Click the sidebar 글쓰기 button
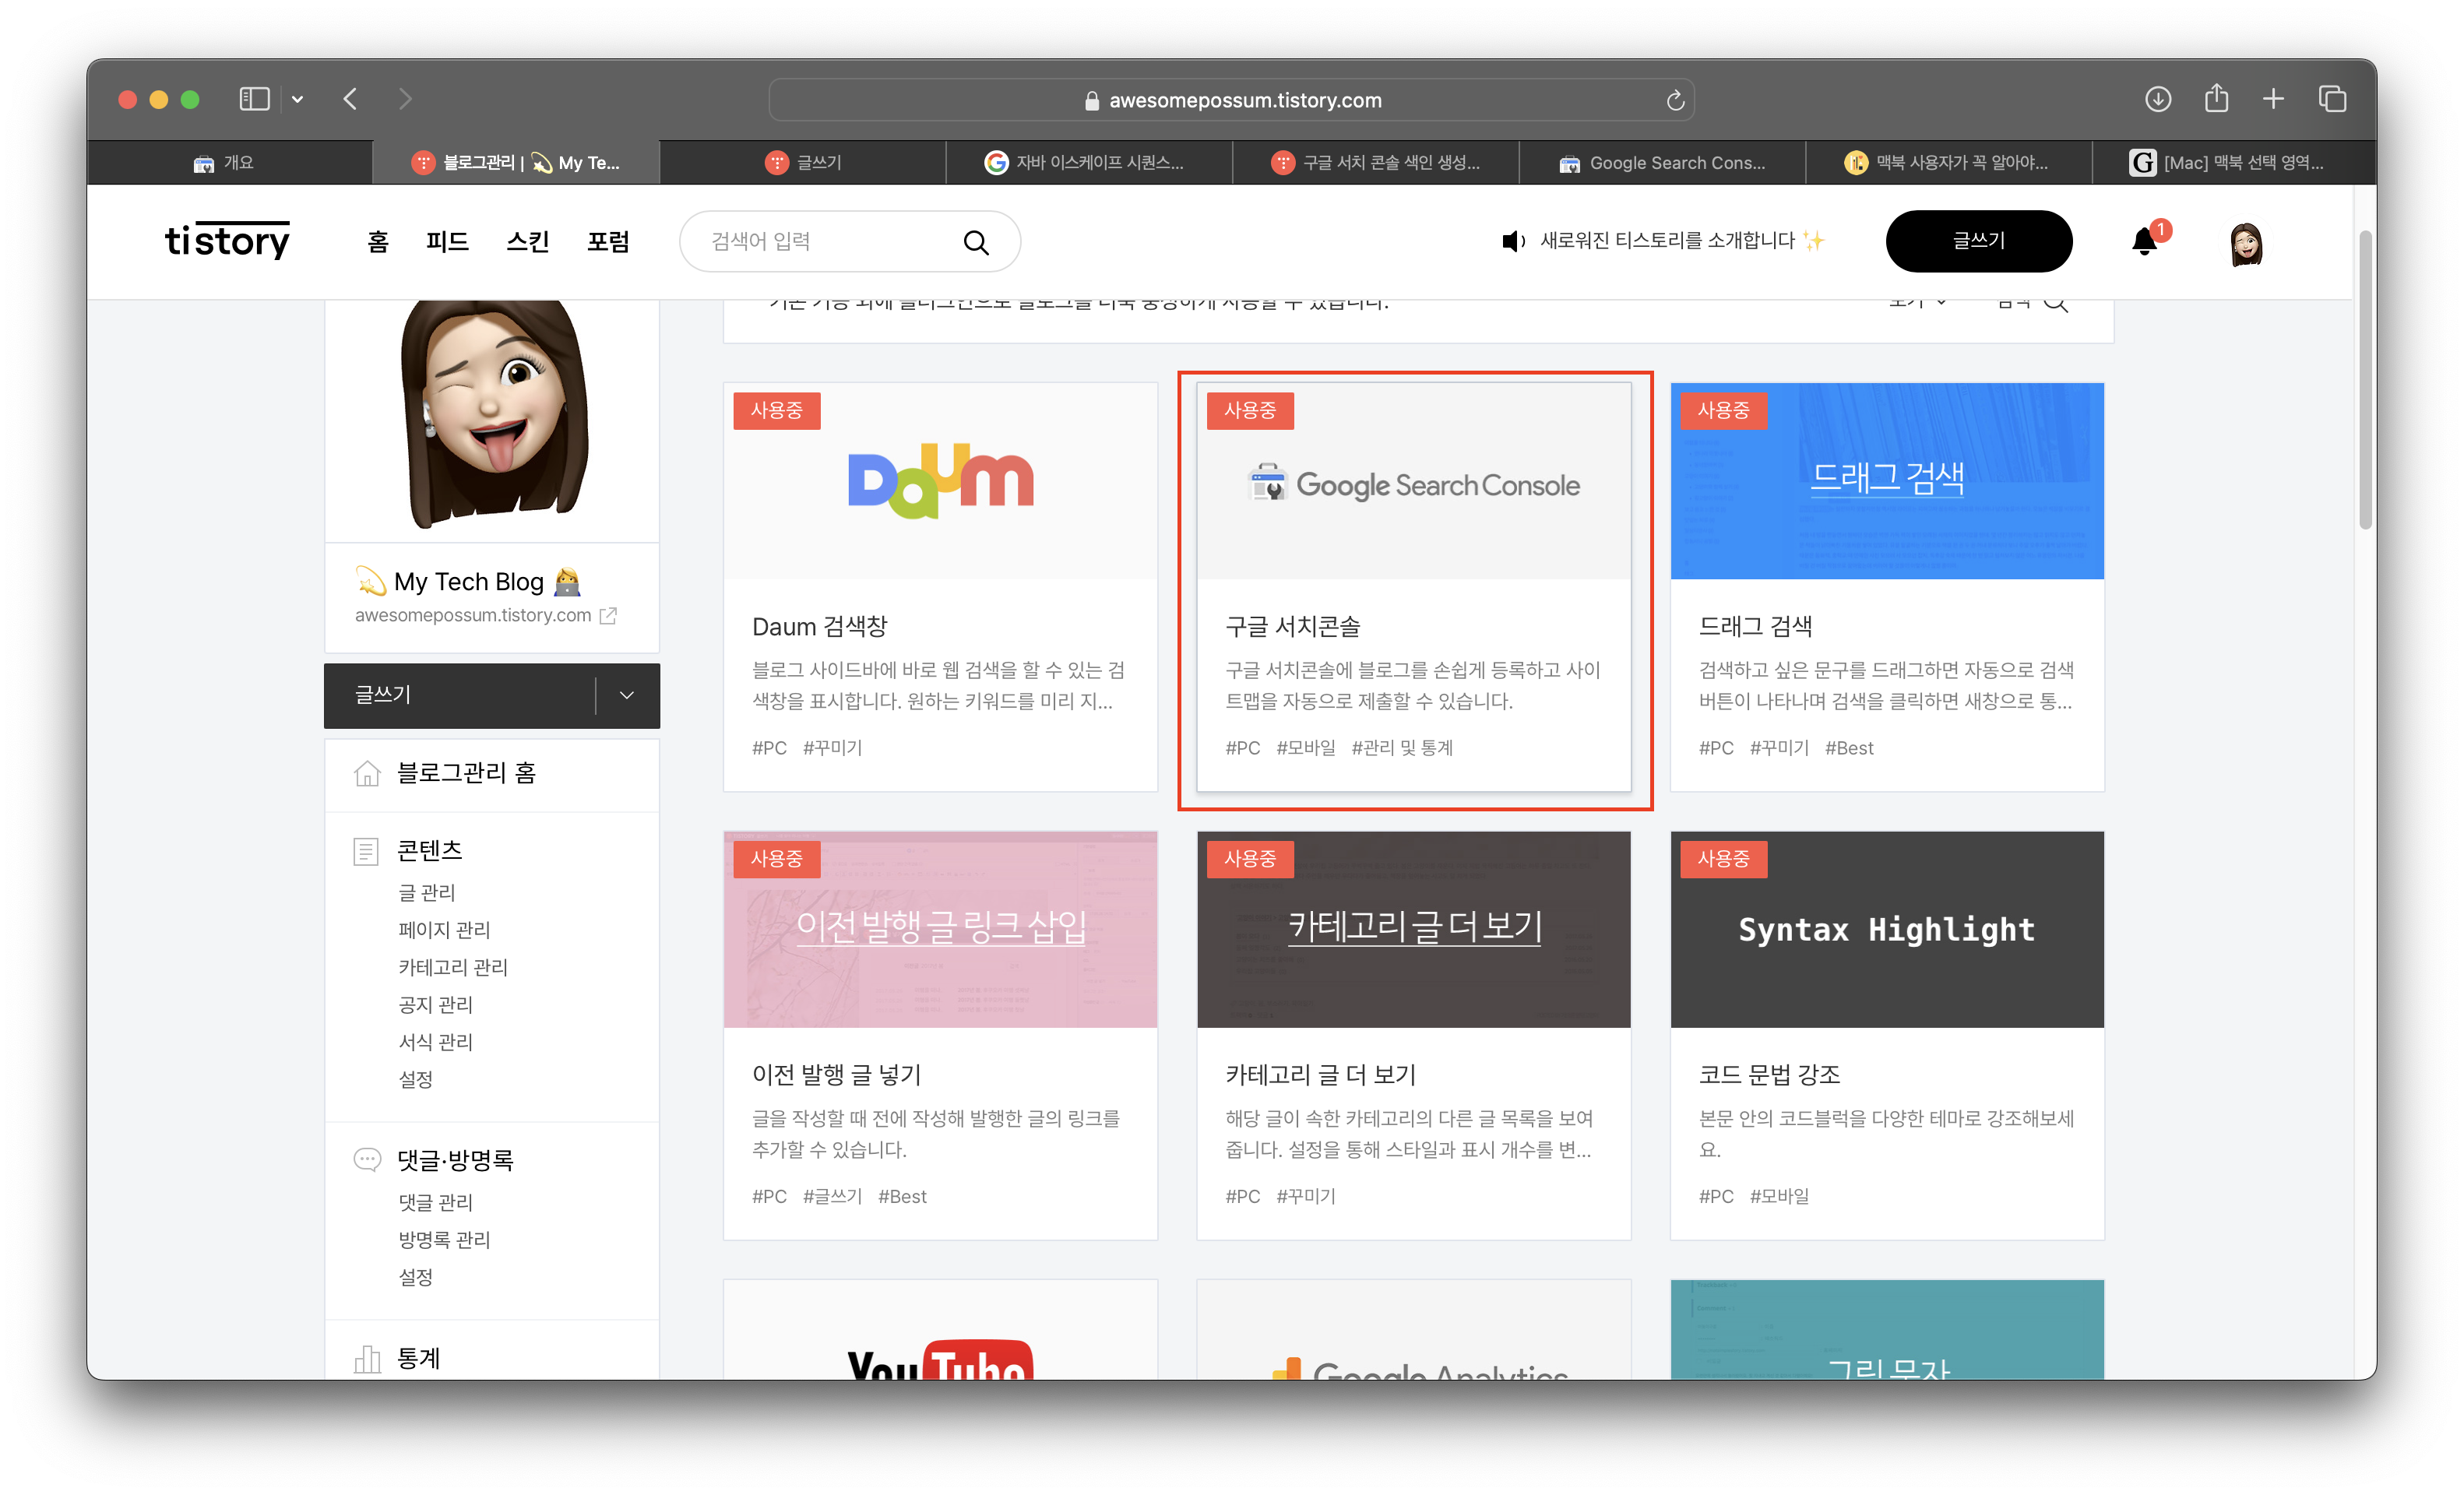Image resolution: width=2464 pixels, height=1495 pixels. [460, 695]
